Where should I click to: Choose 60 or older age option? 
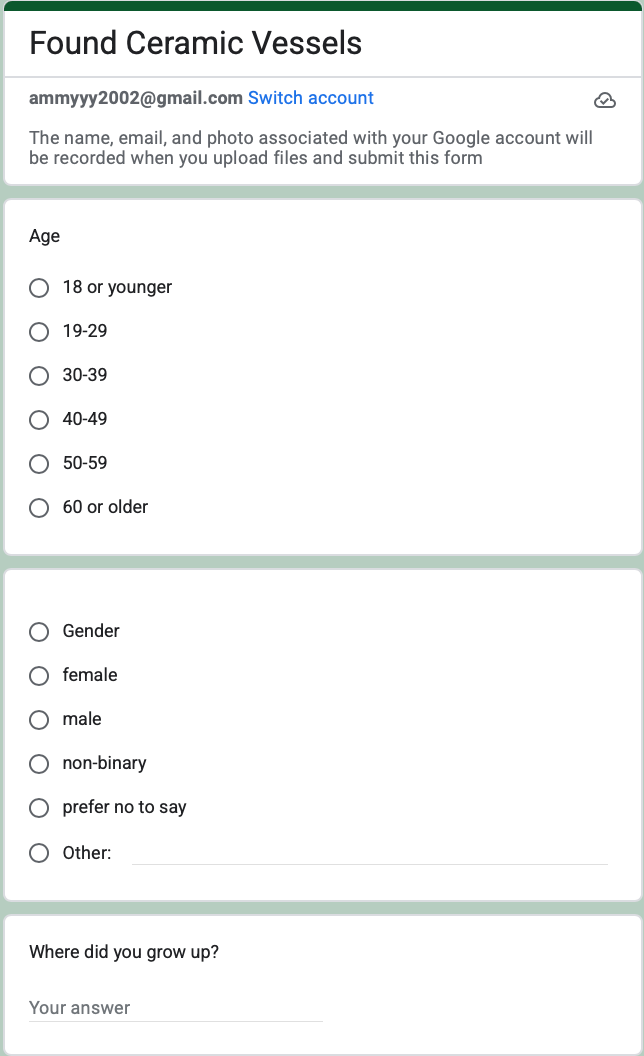tap(39, 508)
